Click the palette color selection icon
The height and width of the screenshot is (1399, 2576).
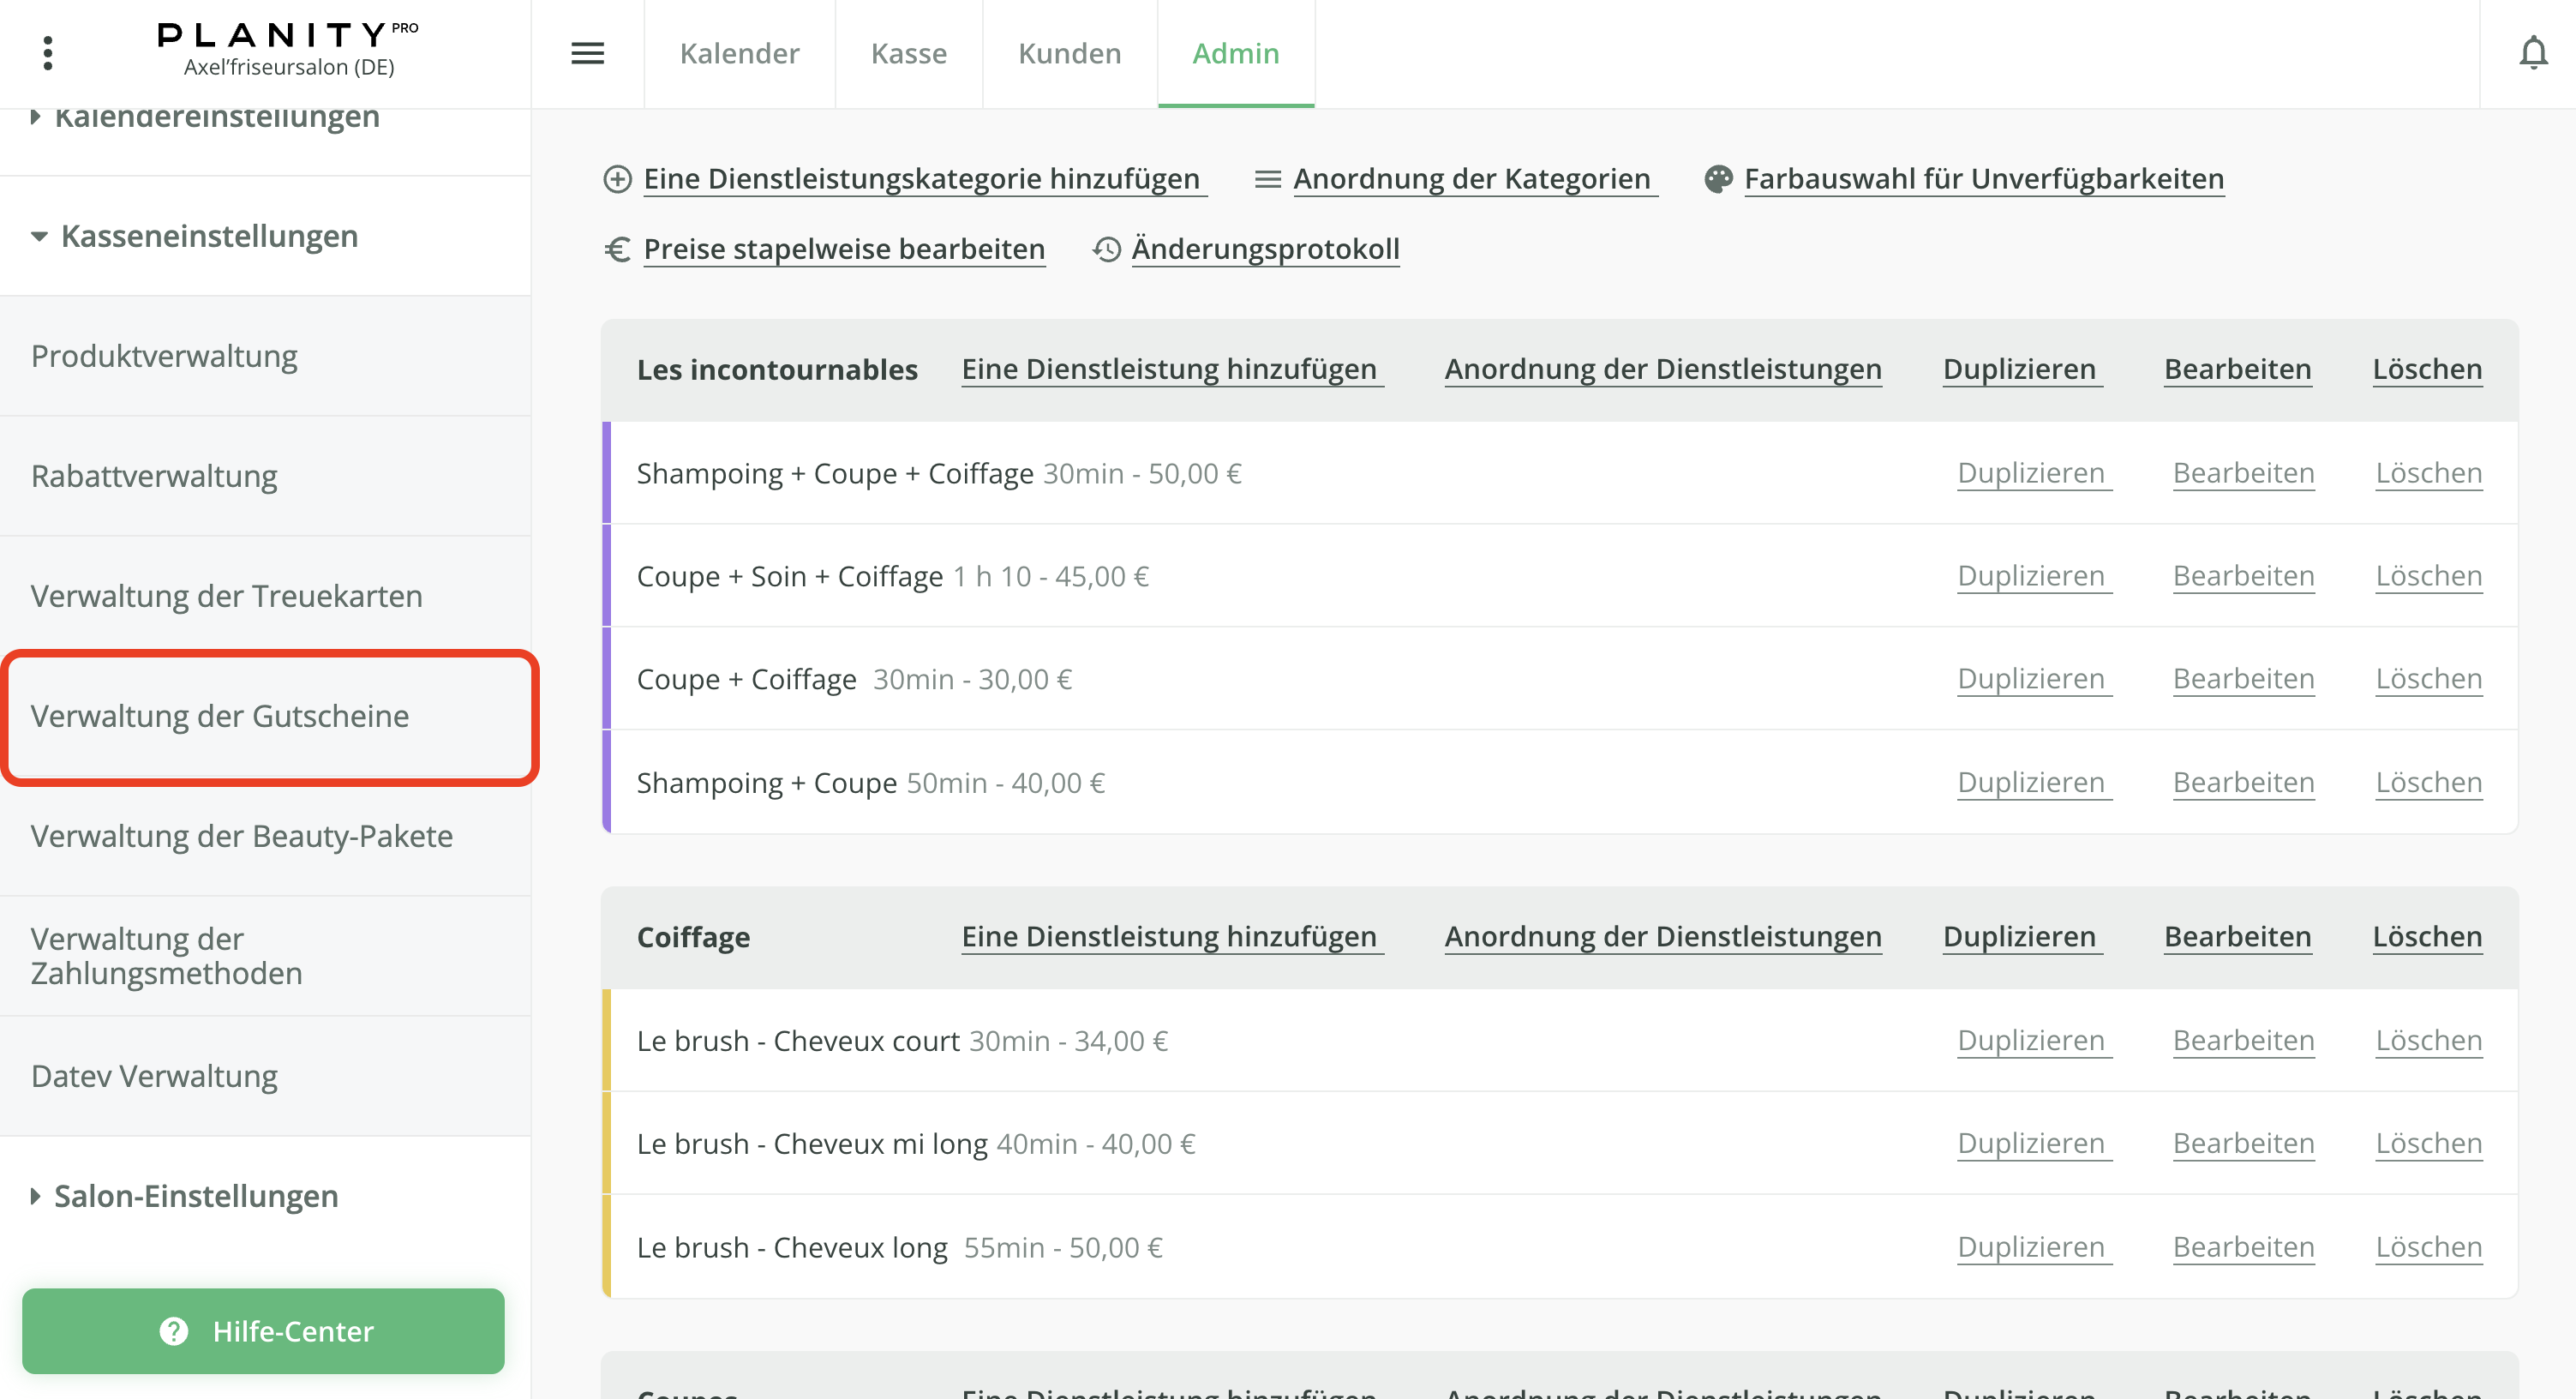pos(1718,179)
